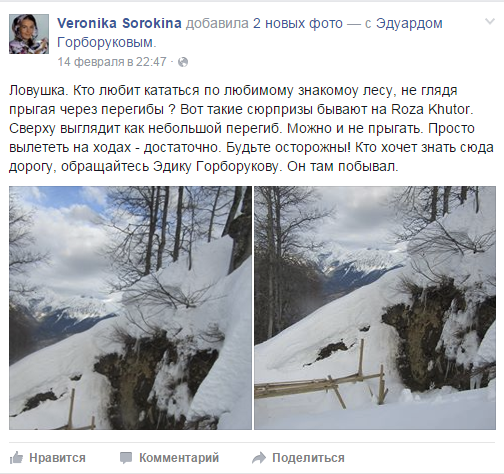The image size is (504, 474).
Task: Click the thumbs-up Like icon
Action: [16, 458]
